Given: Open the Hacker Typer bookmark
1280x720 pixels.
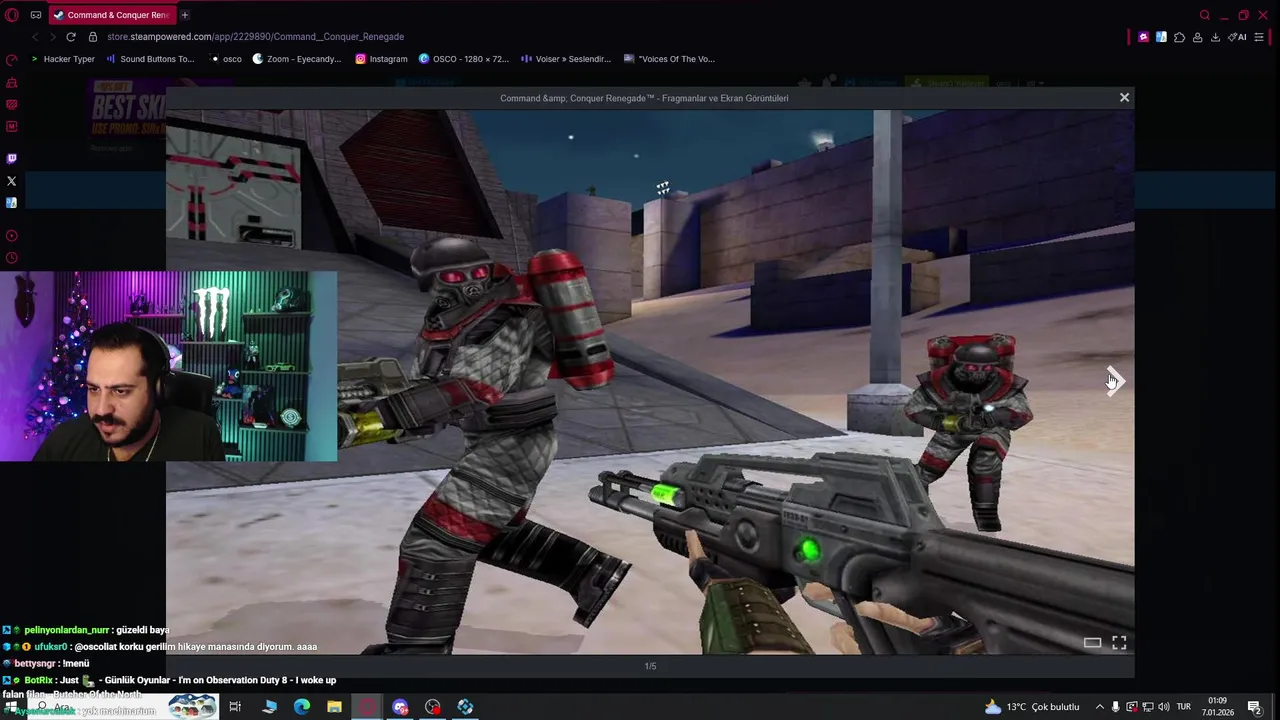Looking at the screenshot, I should (x=62, y=59).
